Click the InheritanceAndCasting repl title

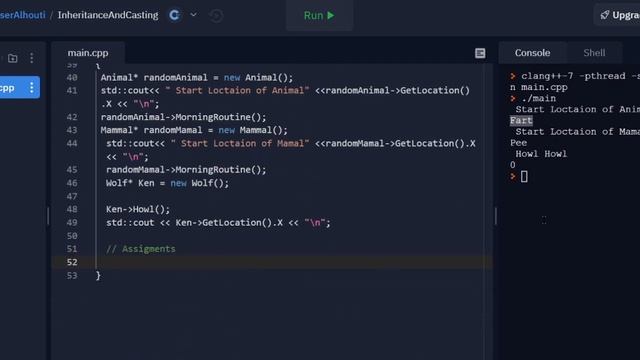click(108, 15)
